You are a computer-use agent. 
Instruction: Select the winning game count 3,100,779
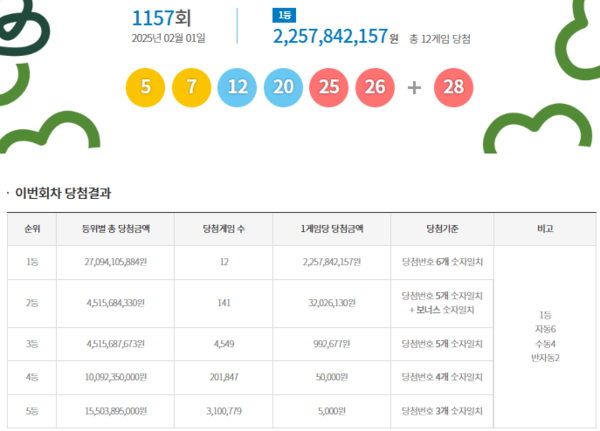[224, 411]
